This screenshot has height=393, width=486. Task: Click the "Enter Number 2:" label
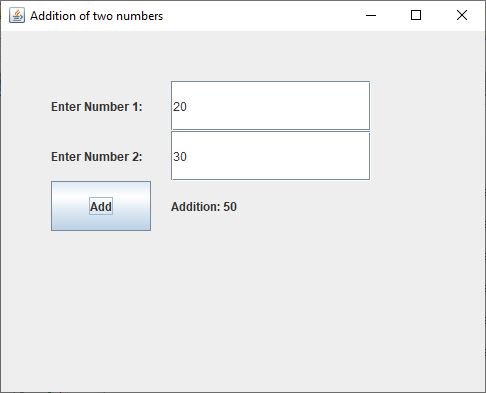(97, 157)
